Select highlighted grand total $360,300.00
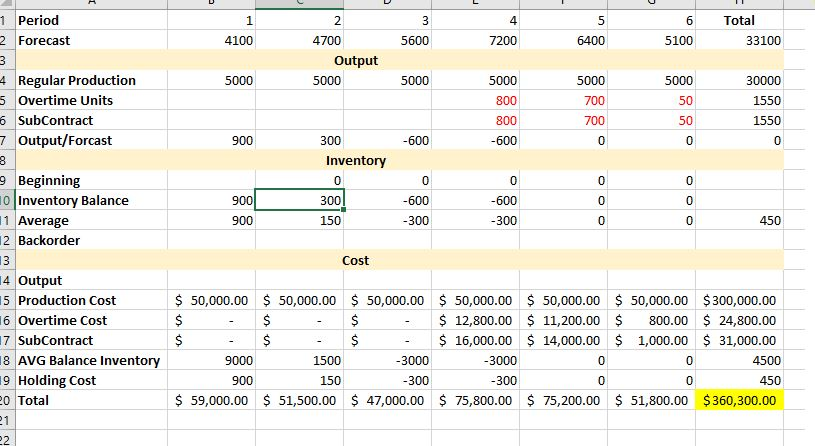The height and width of the screenshot is (446, 815). pyautogui.click(x=739, y=401)
